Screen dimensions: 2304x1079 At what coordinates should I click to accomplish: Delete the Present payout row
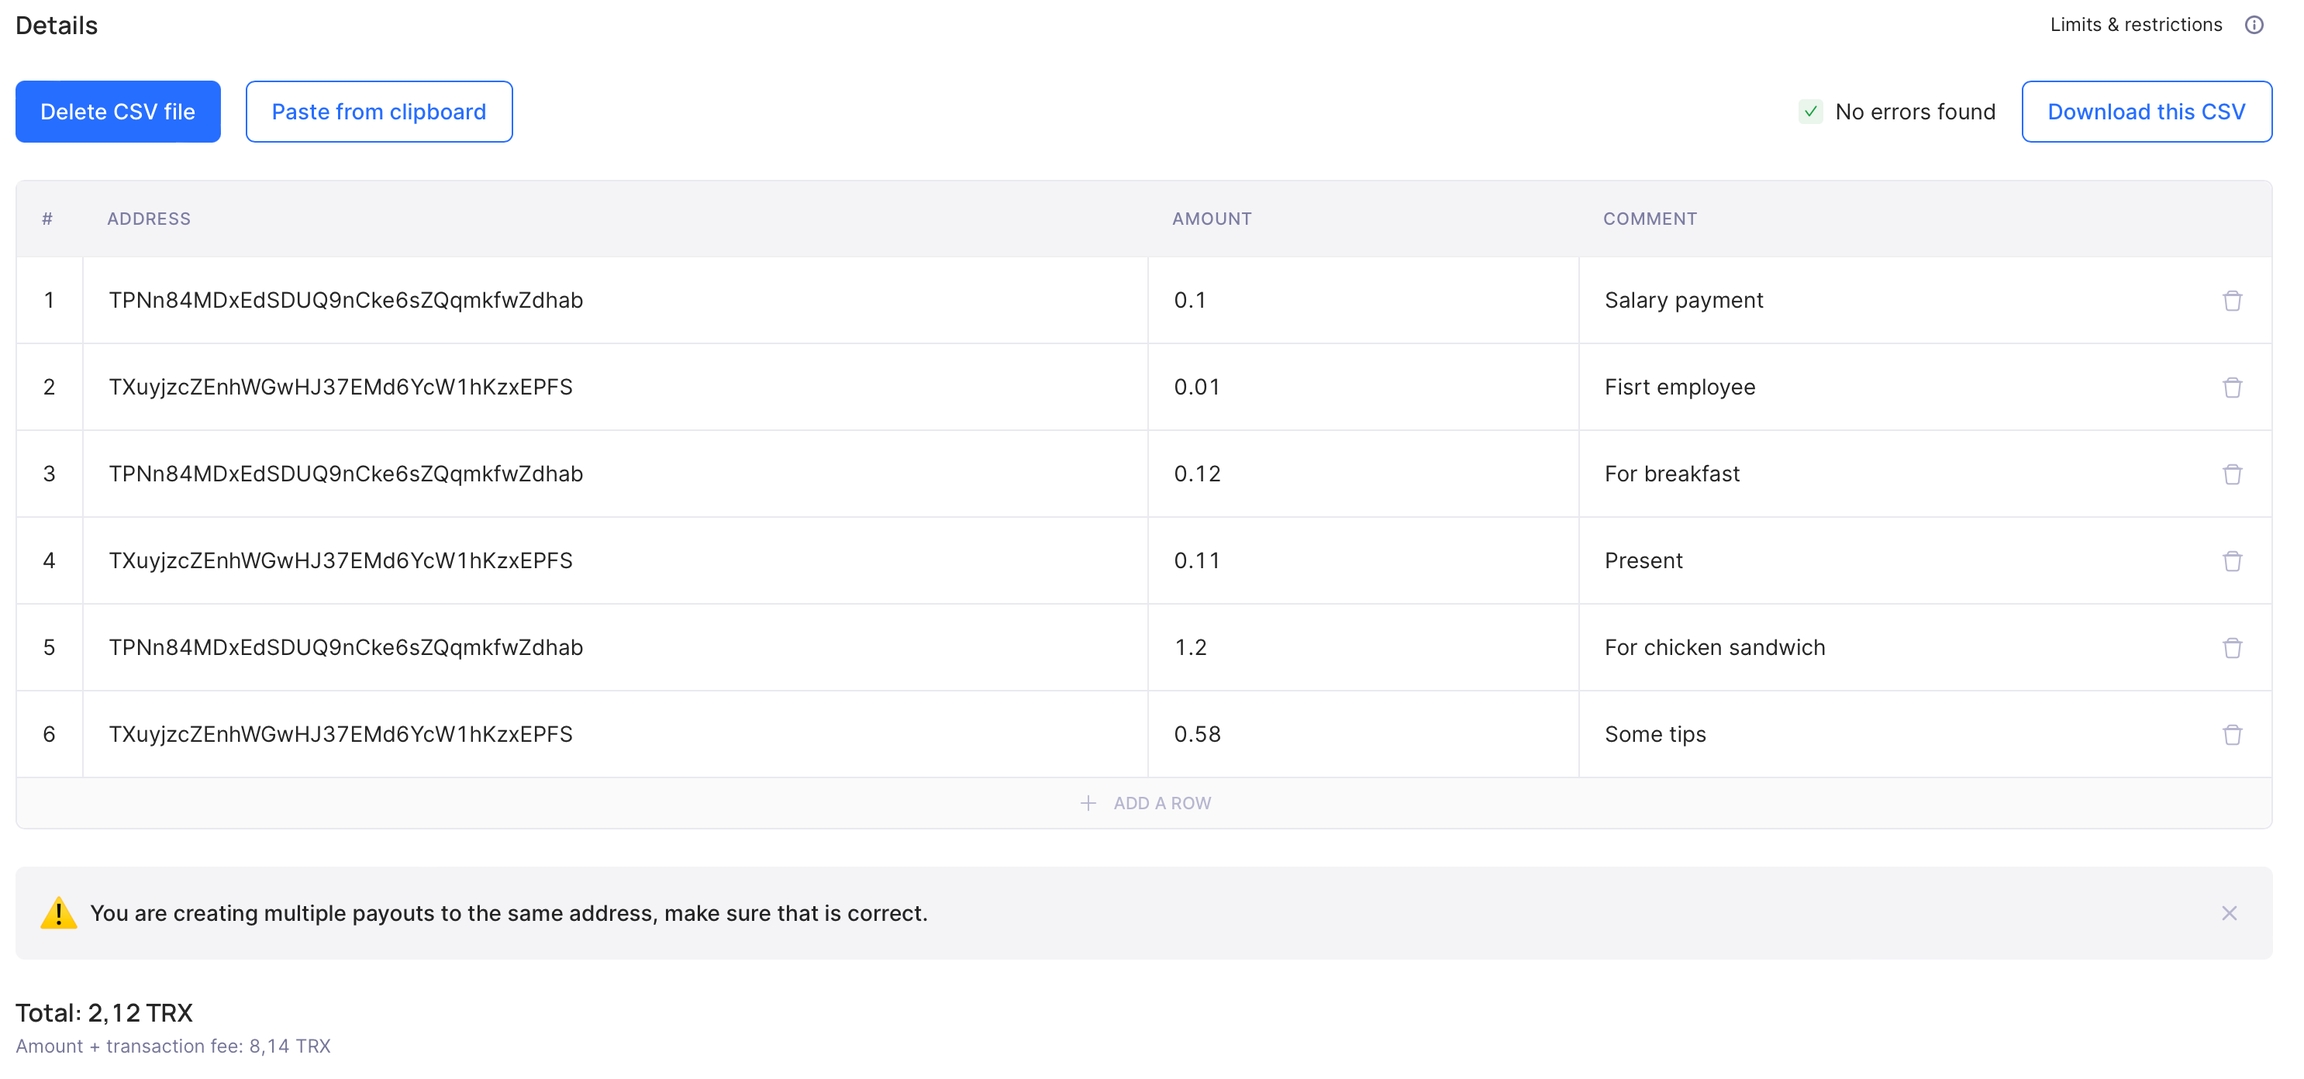pos(2232,561)
